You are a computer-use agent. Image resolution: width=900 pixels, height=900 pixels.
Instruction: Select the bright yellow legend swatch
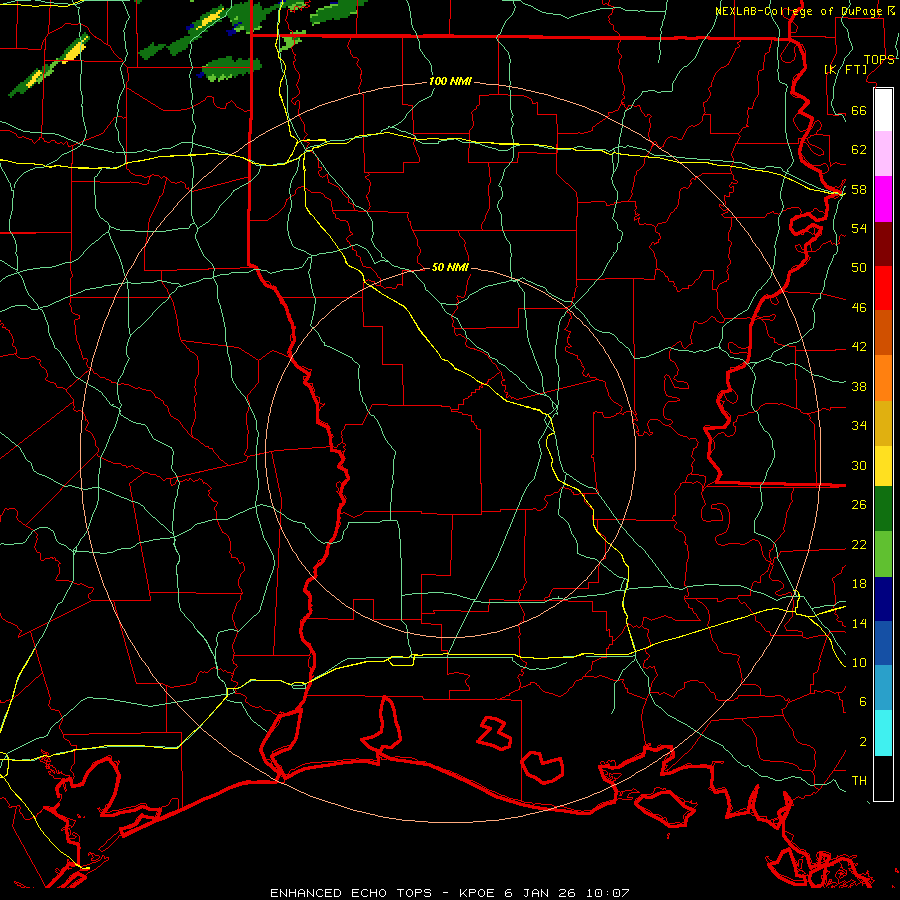883,466
